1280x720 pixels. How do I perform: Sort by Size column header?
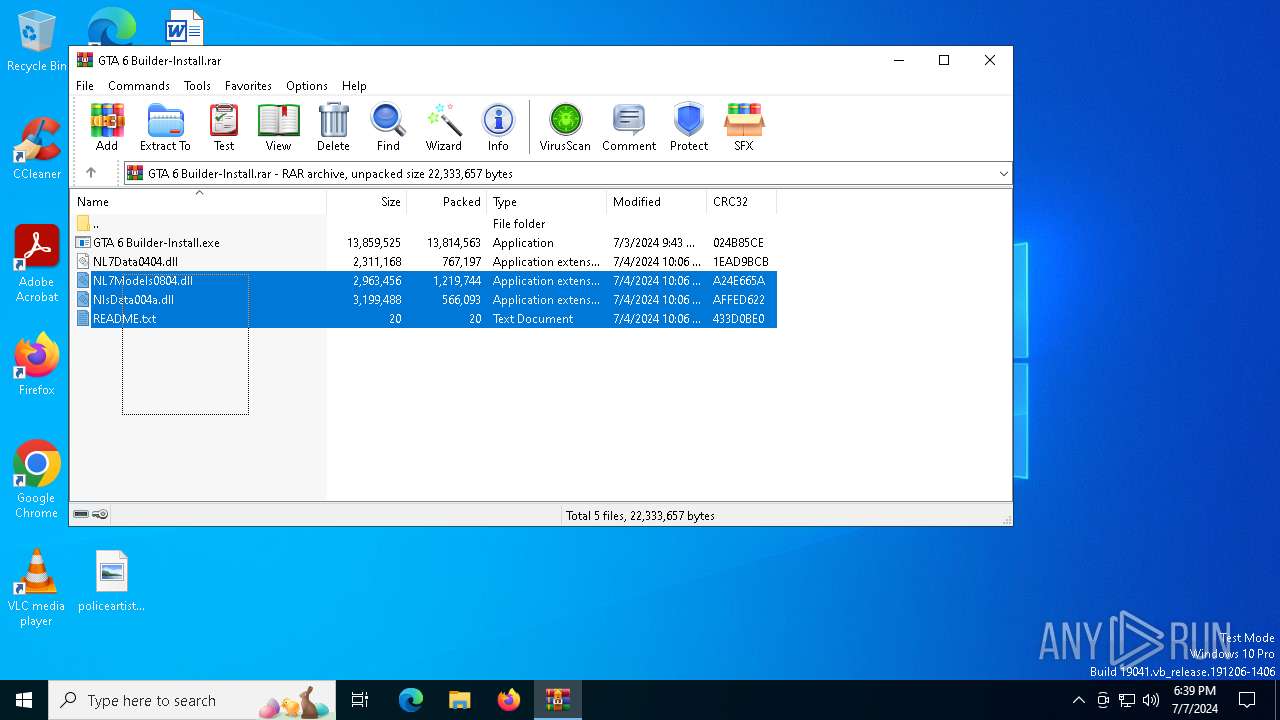(367, 201)
